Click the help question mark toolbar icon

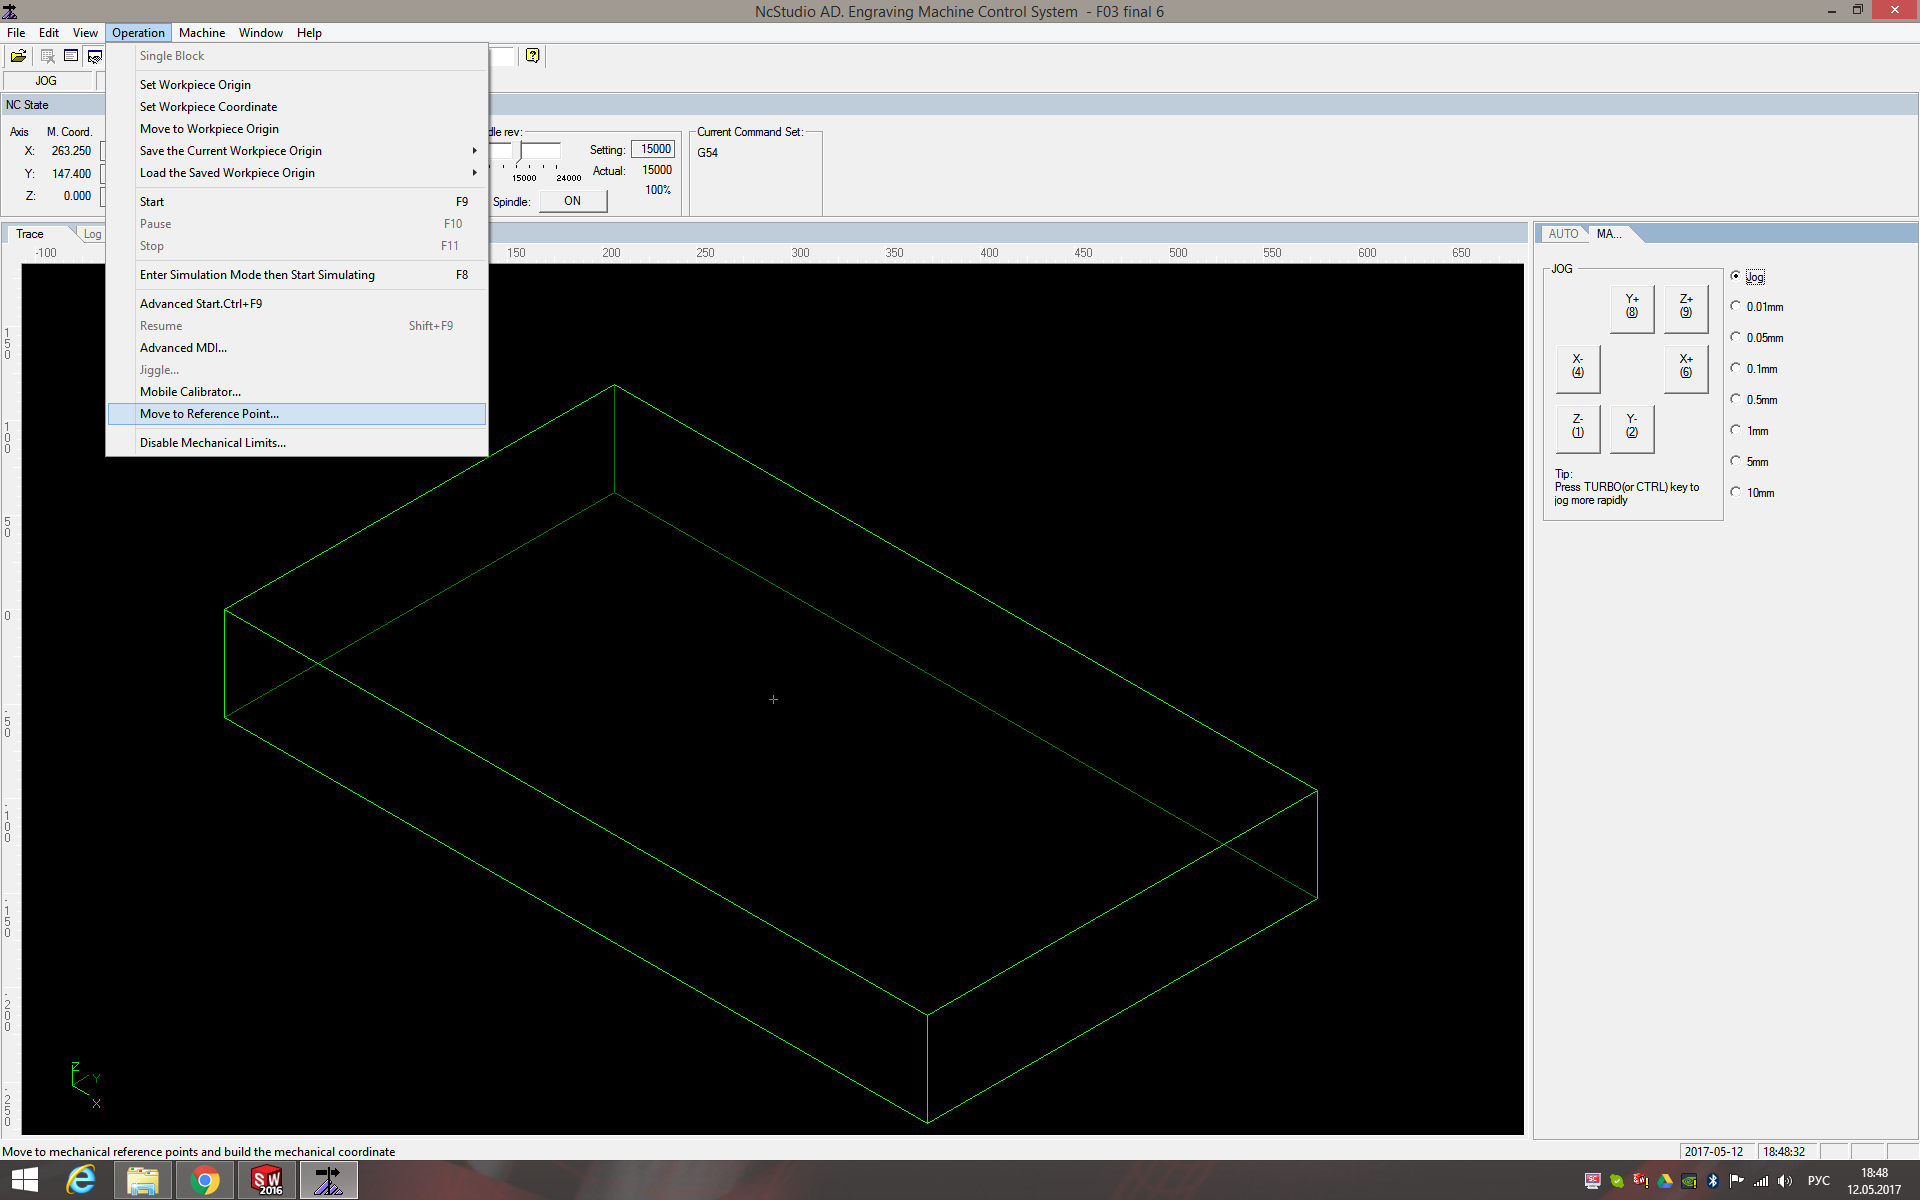pos(533,56)
